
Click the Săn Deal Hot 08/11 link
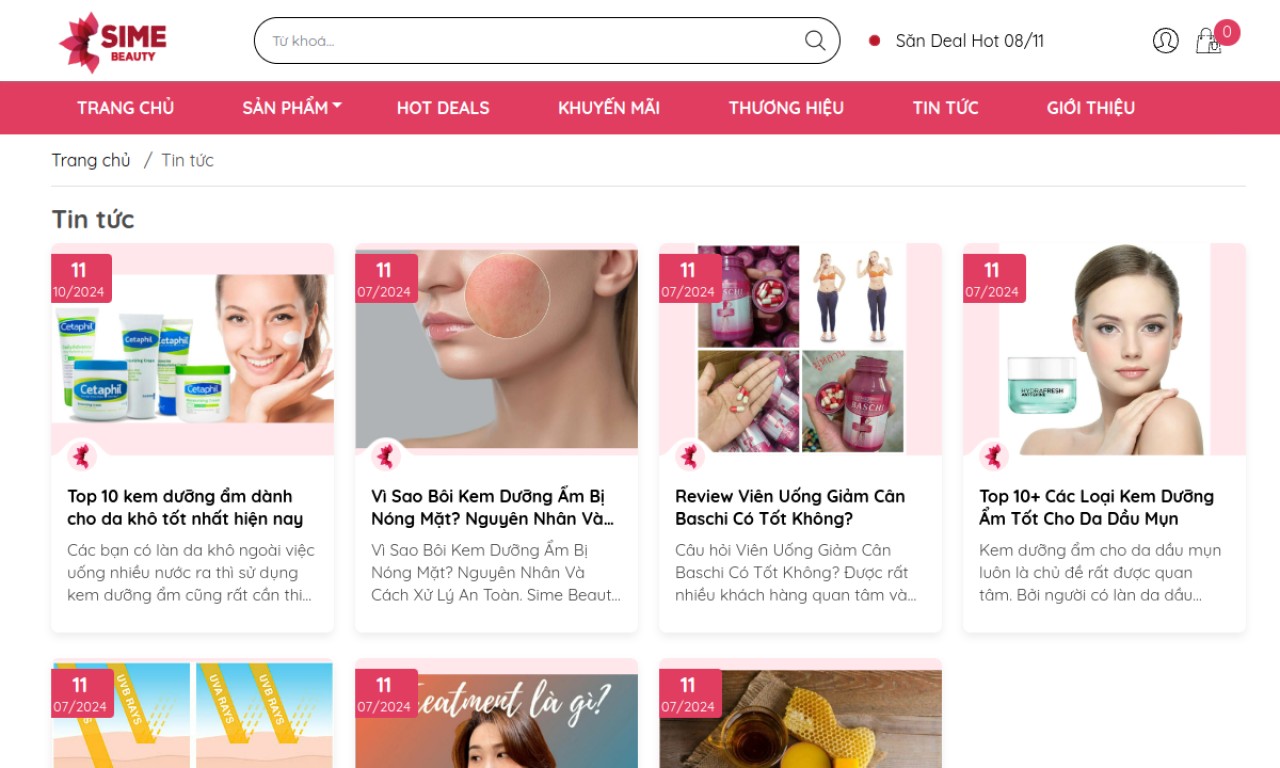[969, 41]
